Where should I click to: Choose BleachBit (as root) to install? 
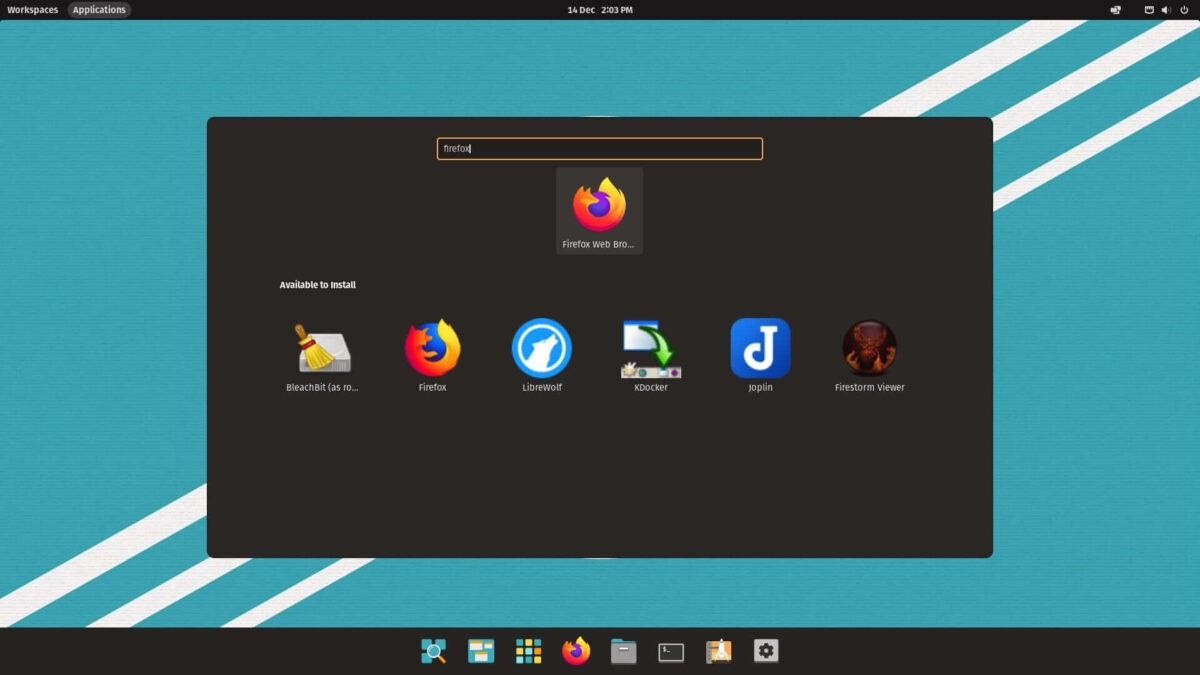322,350
